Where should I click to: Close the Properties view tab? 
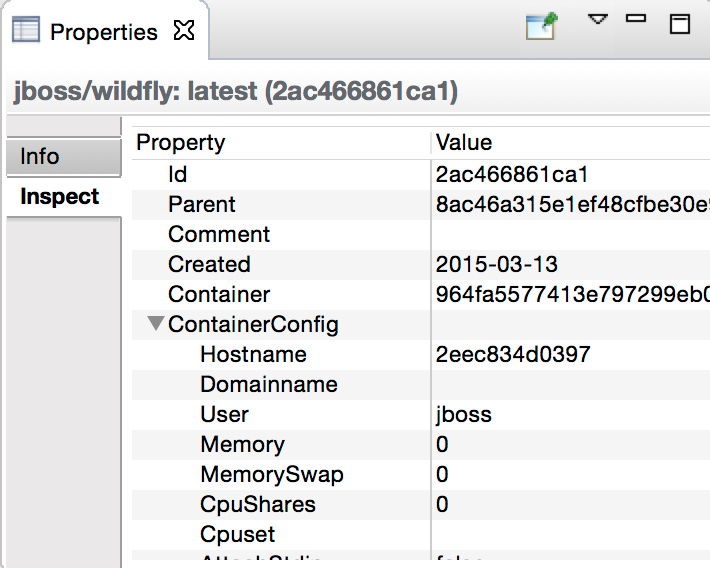(184, 31)
